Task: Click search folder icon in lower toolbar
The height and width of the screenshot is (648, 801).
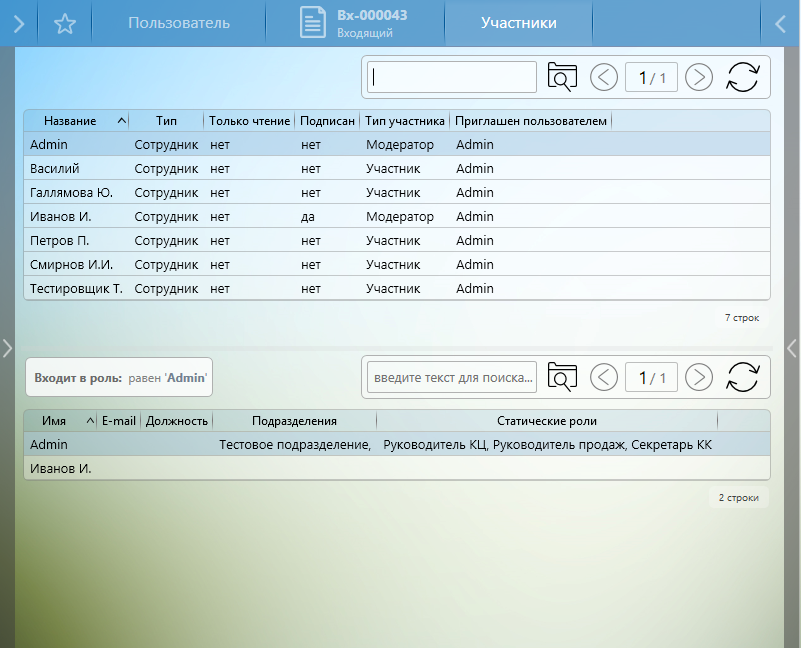Action: 563,377
